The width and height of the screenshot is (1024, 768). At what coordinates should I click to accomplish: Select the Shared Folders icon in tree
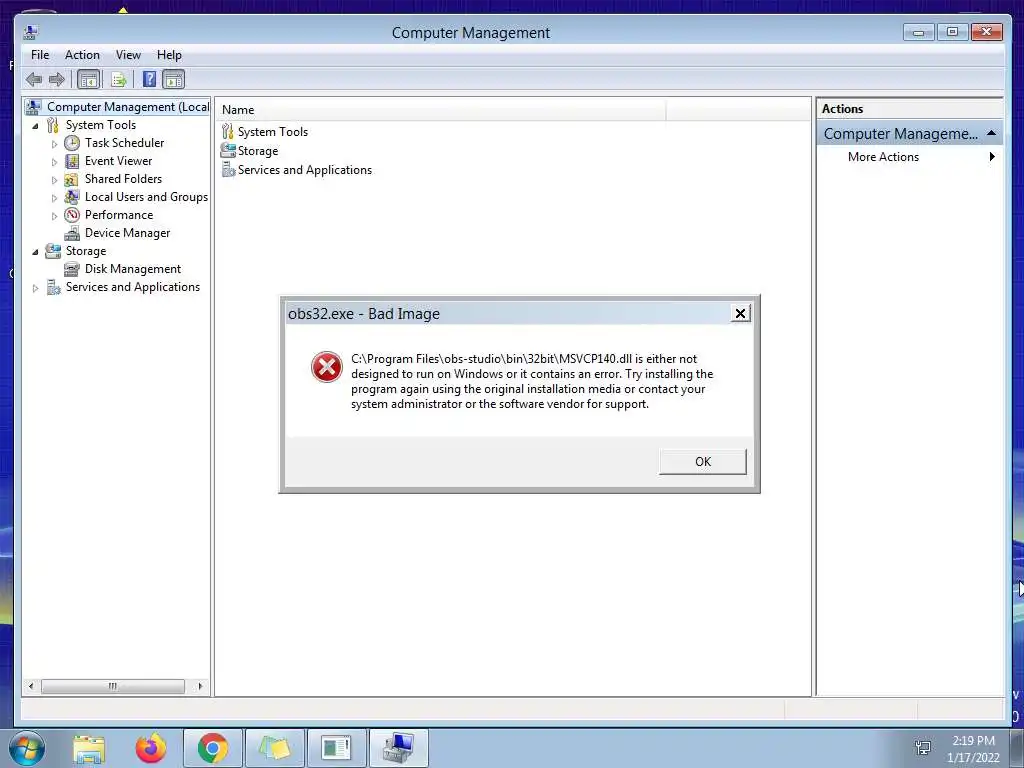coord(72,179)
